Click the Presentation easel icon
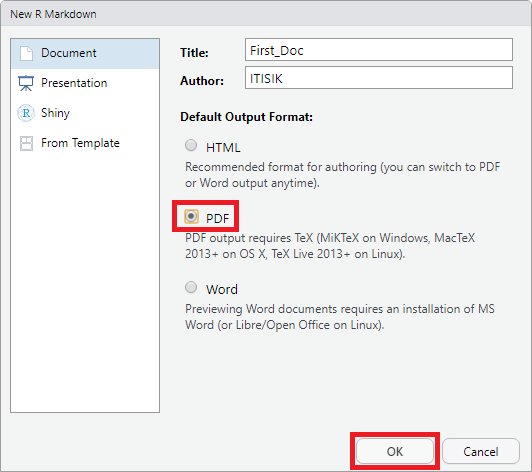 (26, 83)
